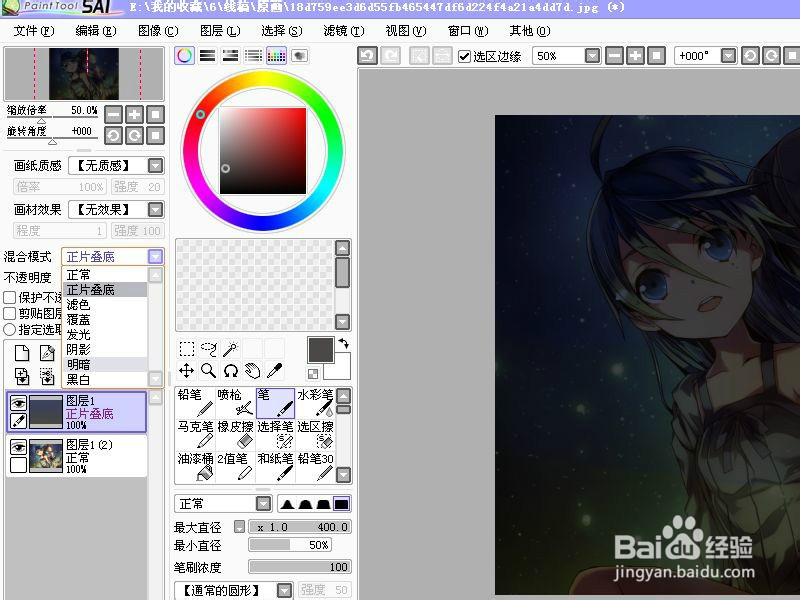
Task: Show the color swatches panel
Action: click(x=277, y=56)
